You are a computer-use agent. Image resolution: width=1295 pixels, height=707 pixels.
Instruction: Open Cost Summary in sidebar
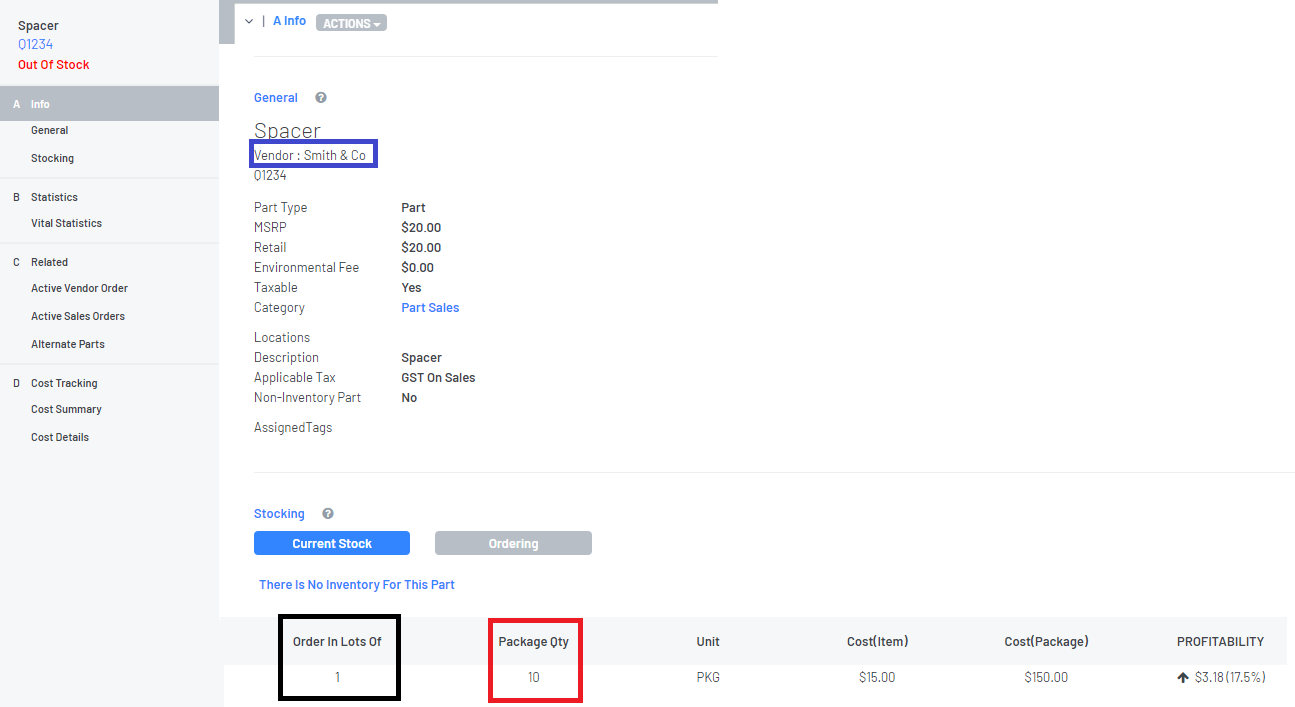66,409
